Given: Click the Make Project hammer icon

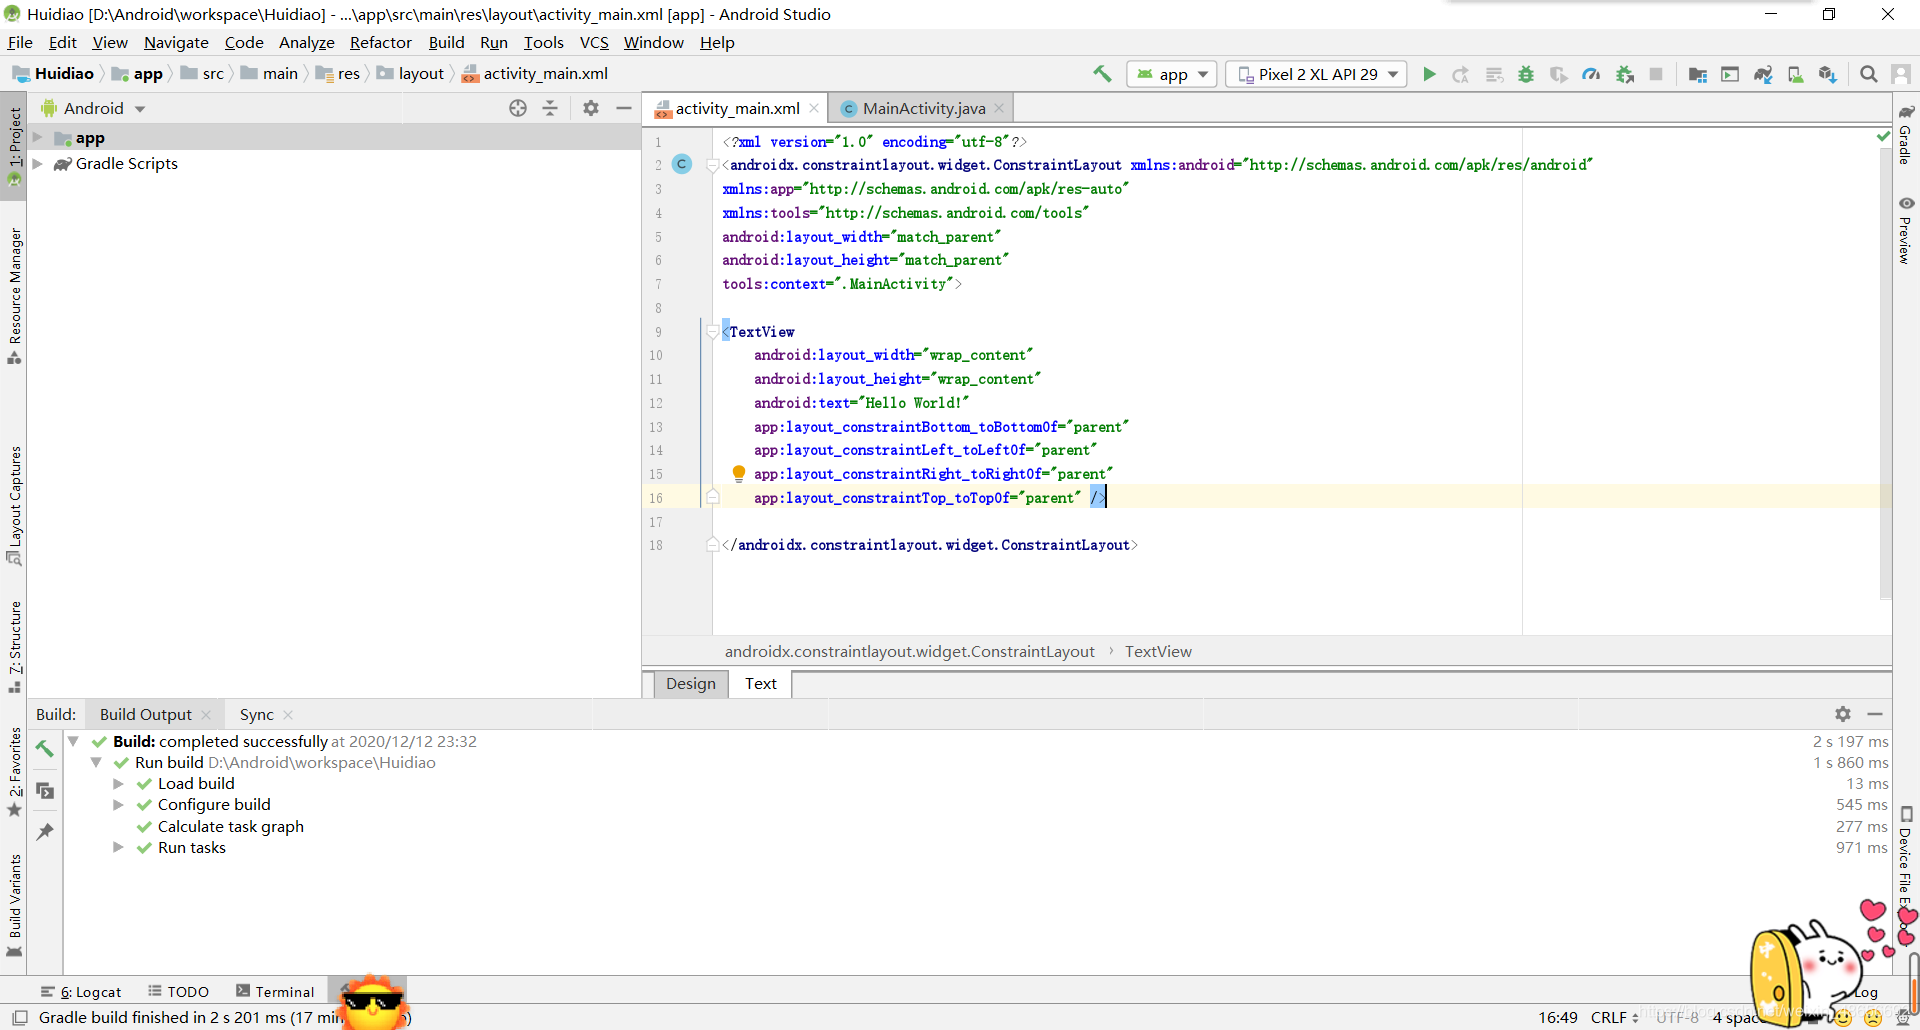Looking at the screenshot, I should (1102, 74).
